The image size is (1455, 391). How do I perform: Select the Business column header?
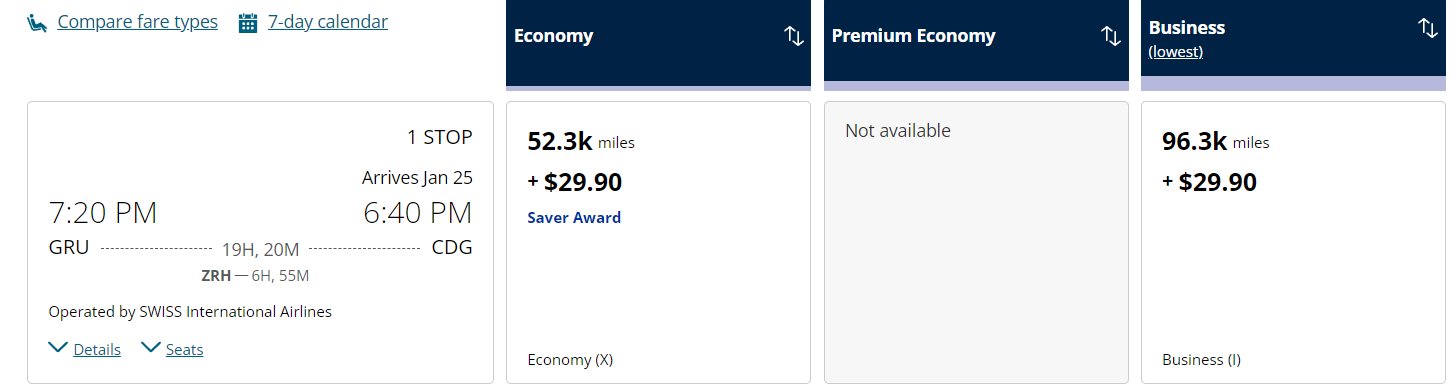[1293, 42]
